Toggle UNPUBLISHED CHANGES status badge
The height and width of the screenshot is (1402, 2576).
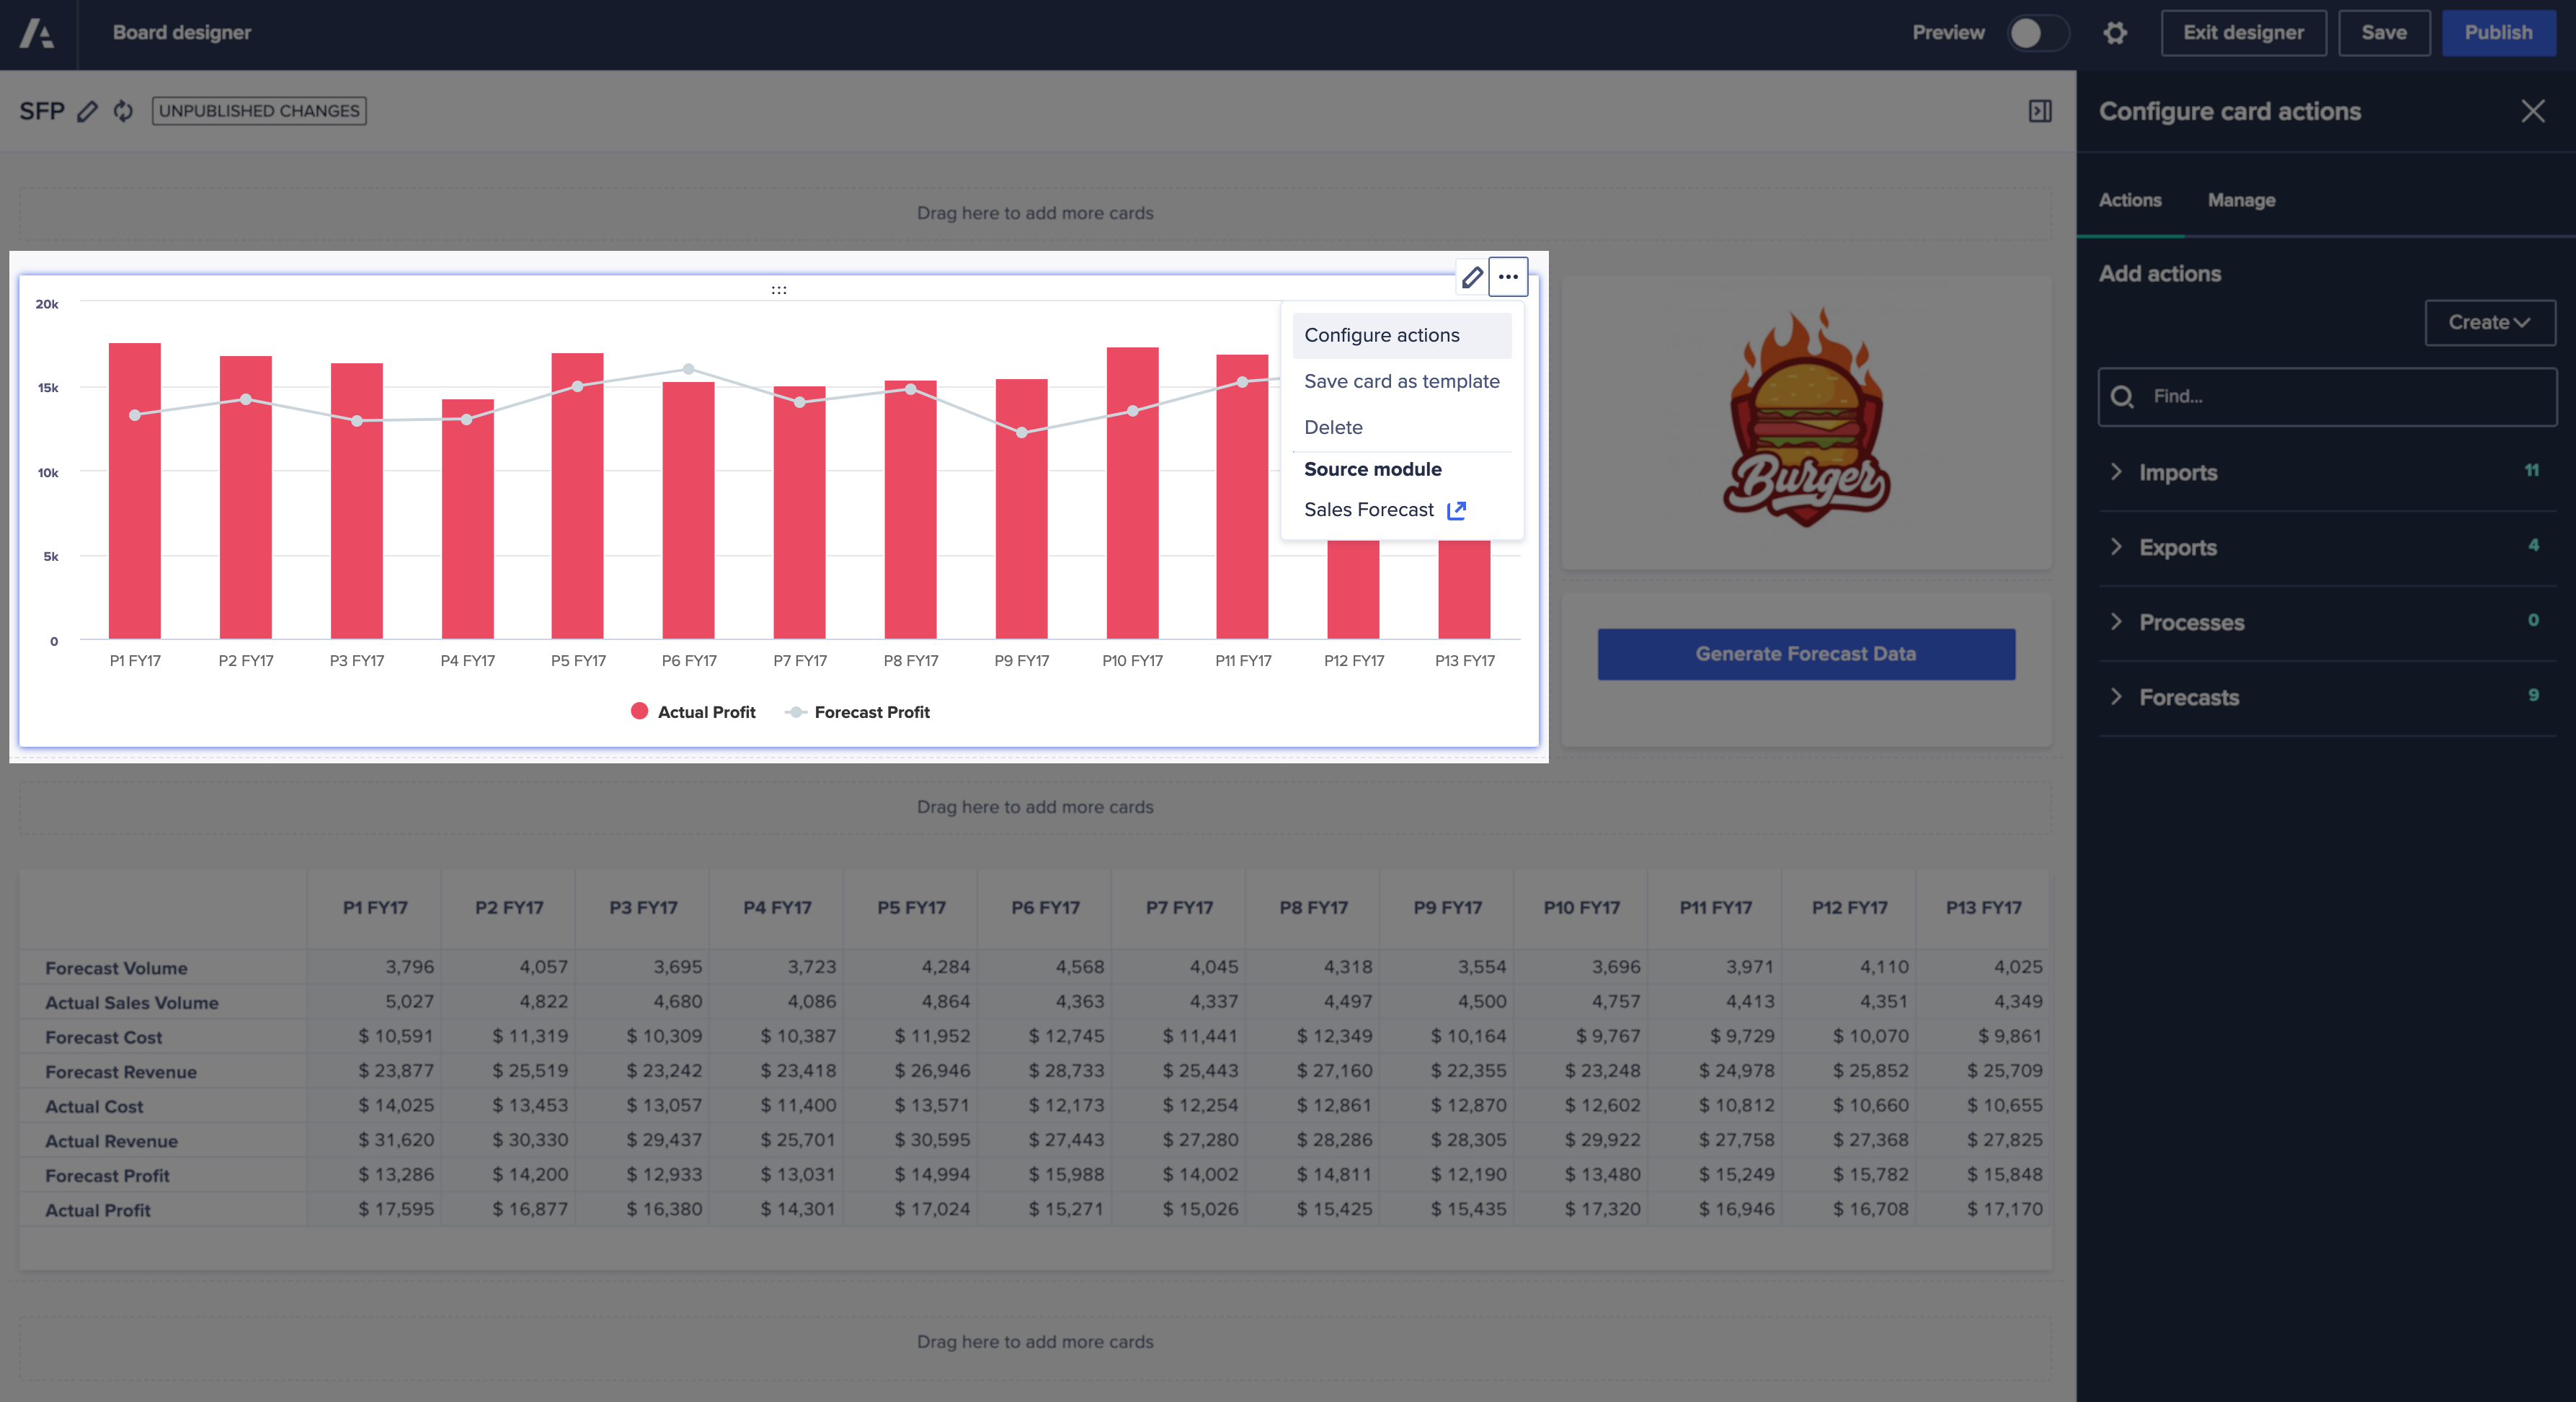click(257, 109)
